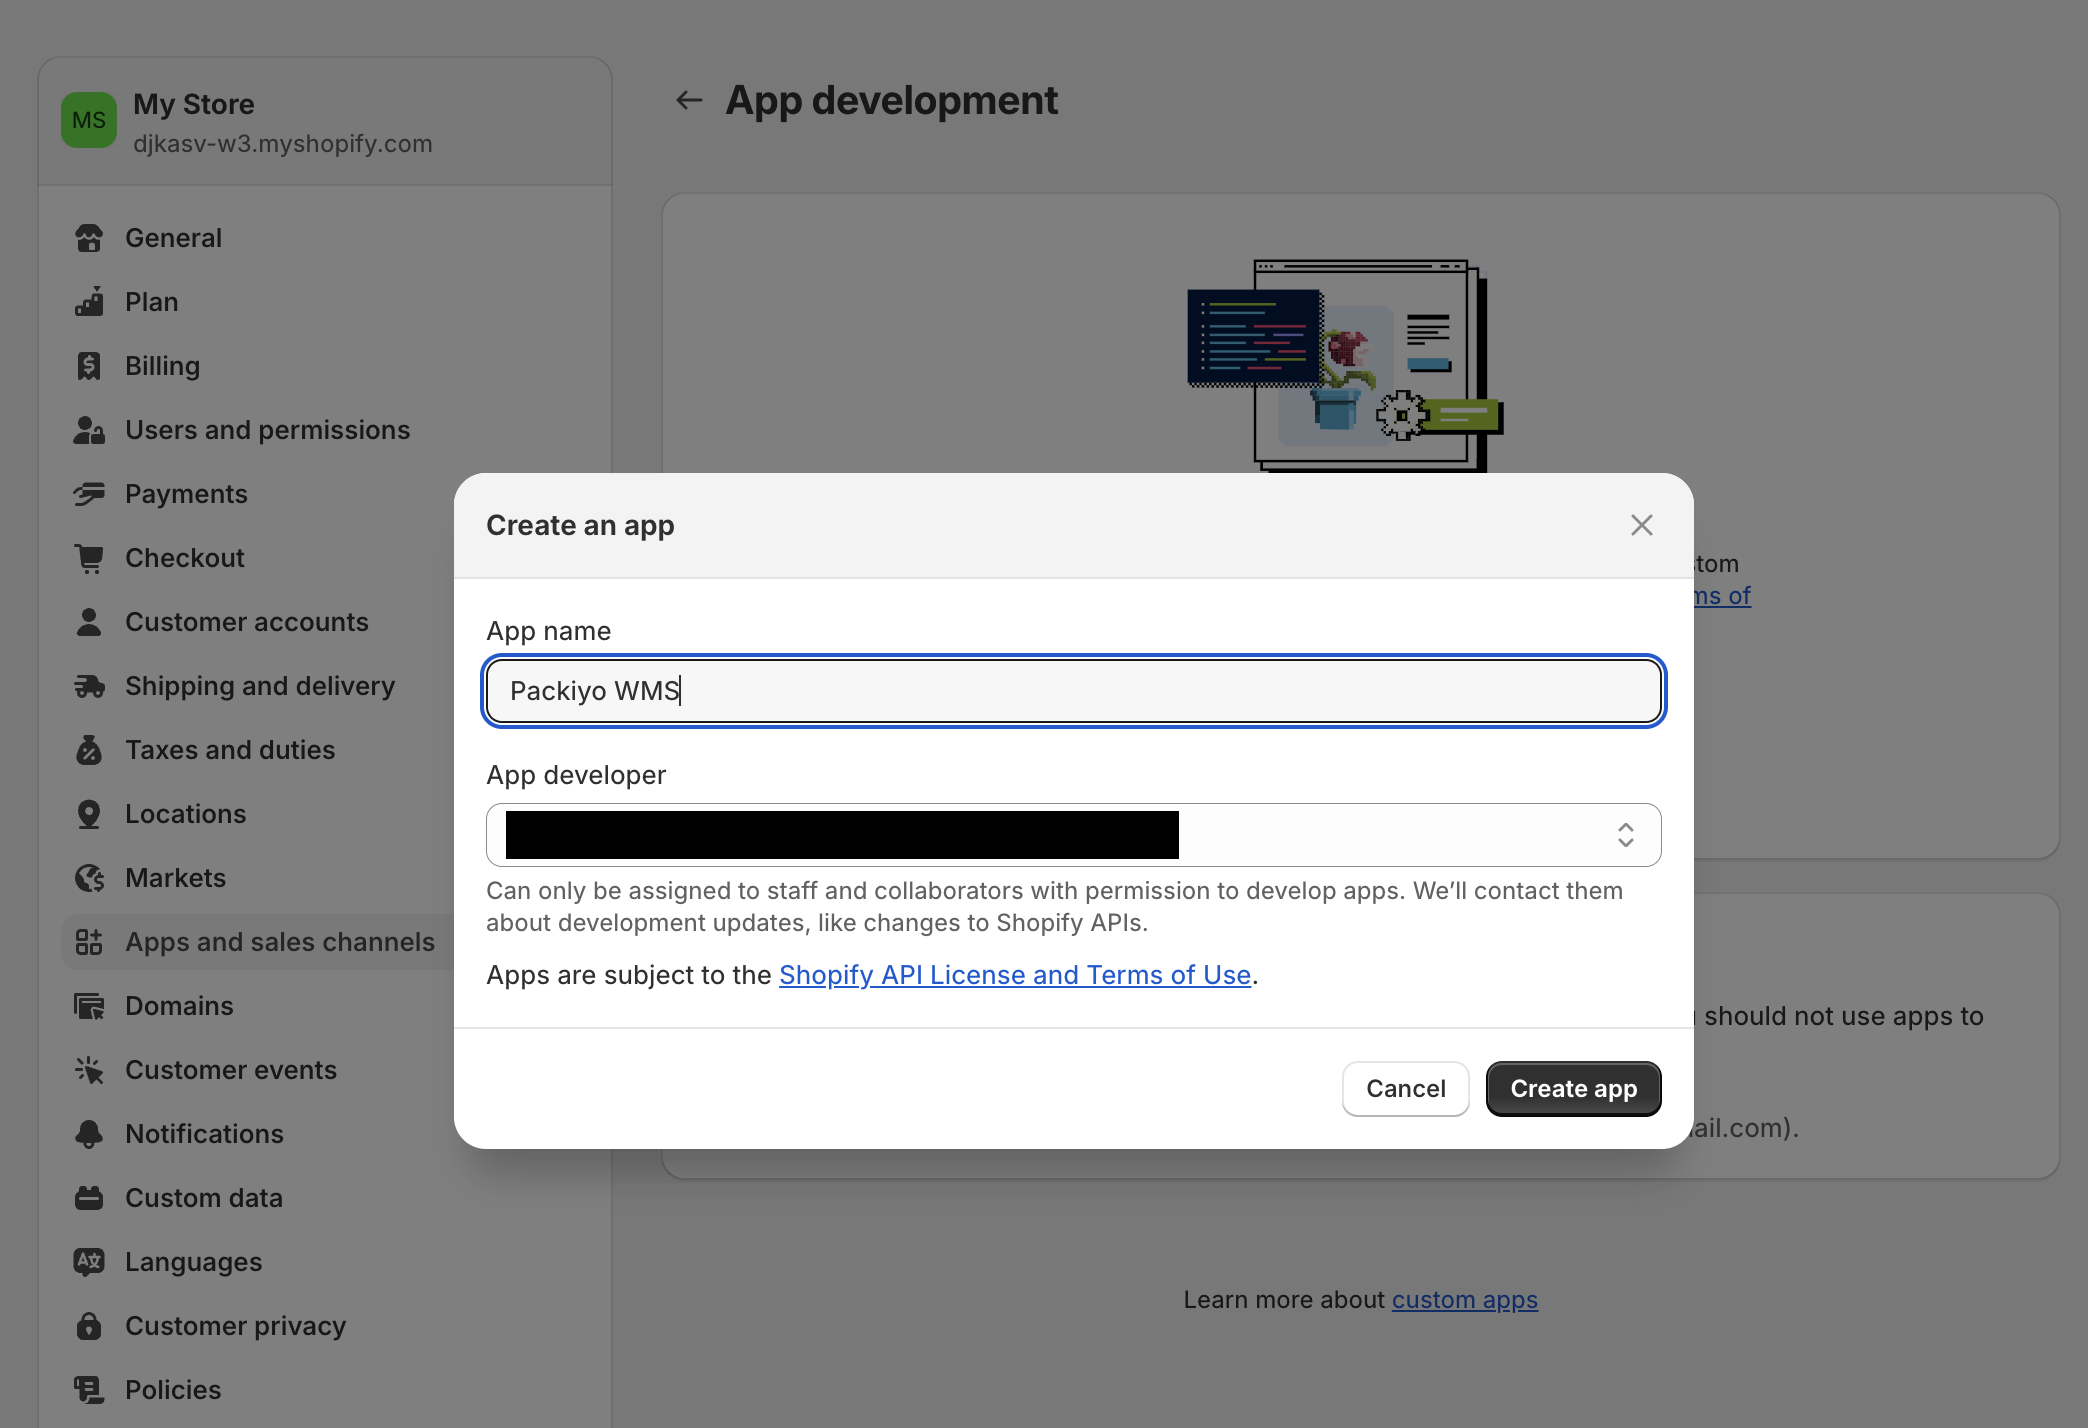Click the App developer selector arrows
The height and width of the screenshot is (1428, 2088).
coord(1626,835)
